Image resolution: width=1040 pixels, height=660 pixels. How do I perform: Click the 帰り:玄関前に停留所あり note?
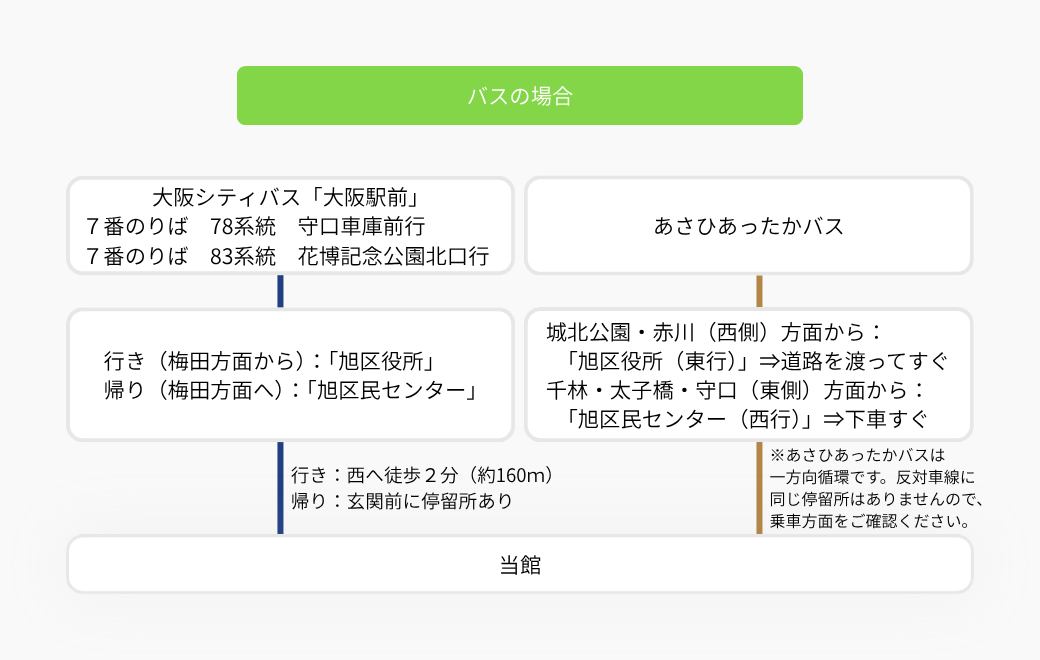[x=402, y=501]
